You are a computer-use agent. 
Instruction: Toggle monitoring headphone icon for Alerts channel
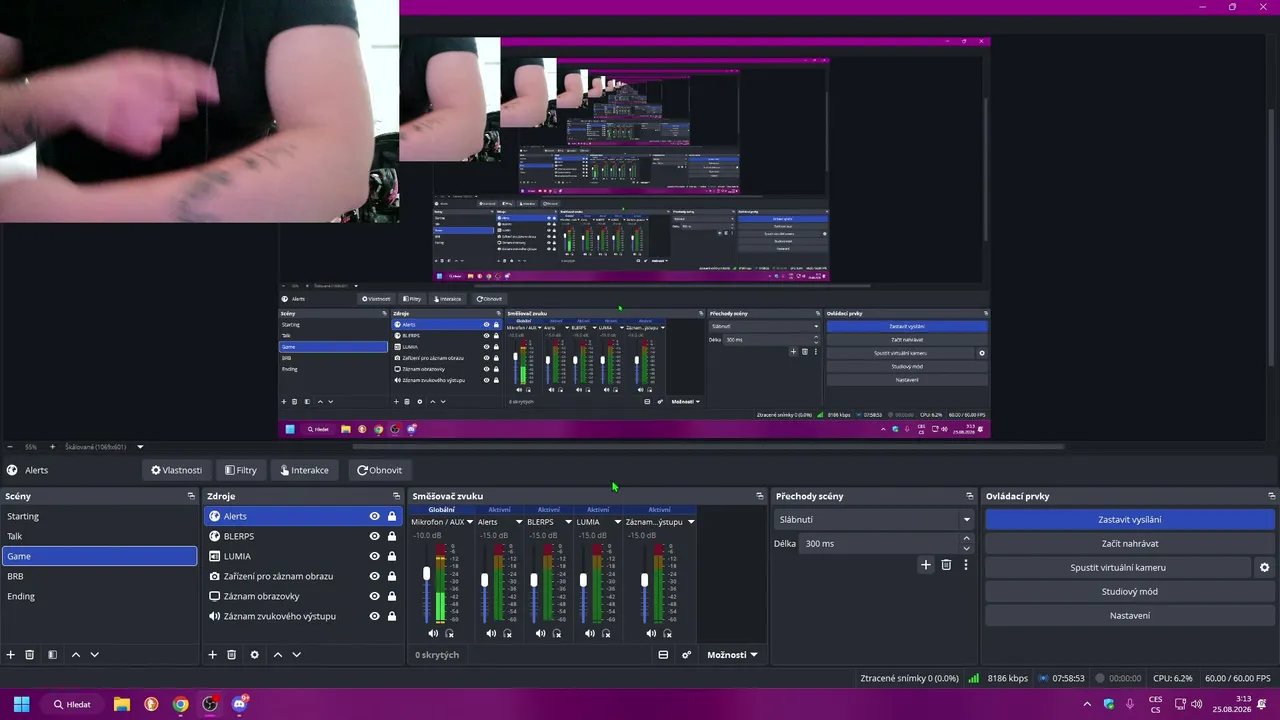click(507, 633)
